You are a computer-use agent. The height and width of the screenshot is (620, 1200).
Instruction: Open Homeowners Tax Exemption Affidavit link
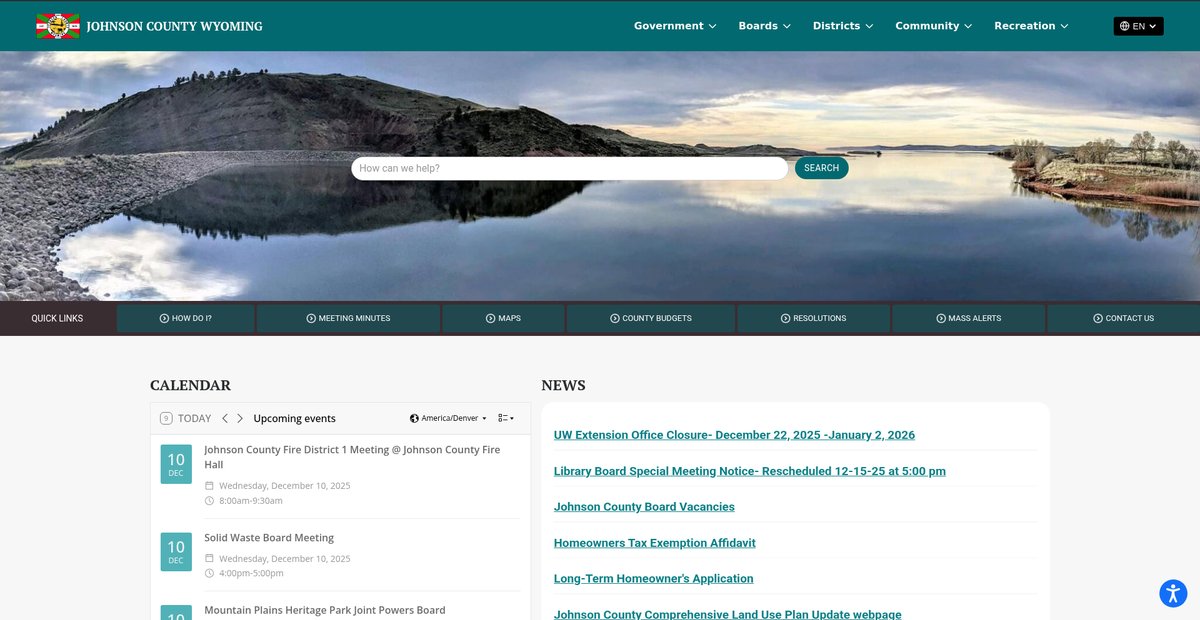tap(655, 543)
